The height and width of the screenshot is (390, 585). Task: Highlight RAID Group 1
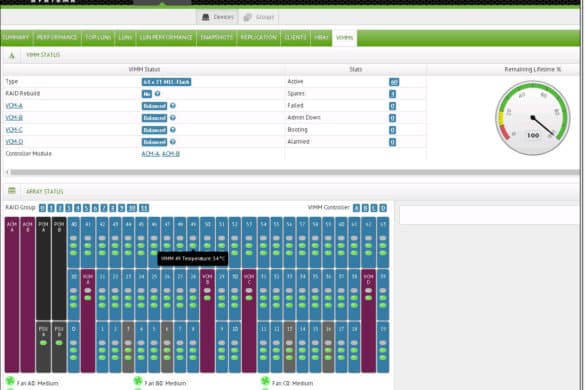pyautogui.click(x=51, y=208)
